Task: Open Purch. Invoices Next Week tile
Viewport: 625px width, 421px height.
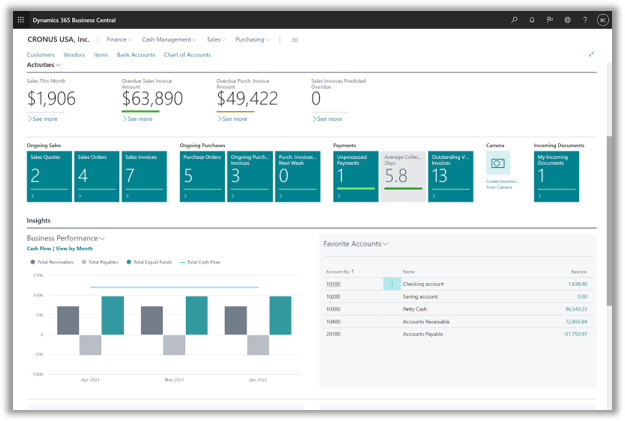Action: pyautogui.click(x=298, y=176)
